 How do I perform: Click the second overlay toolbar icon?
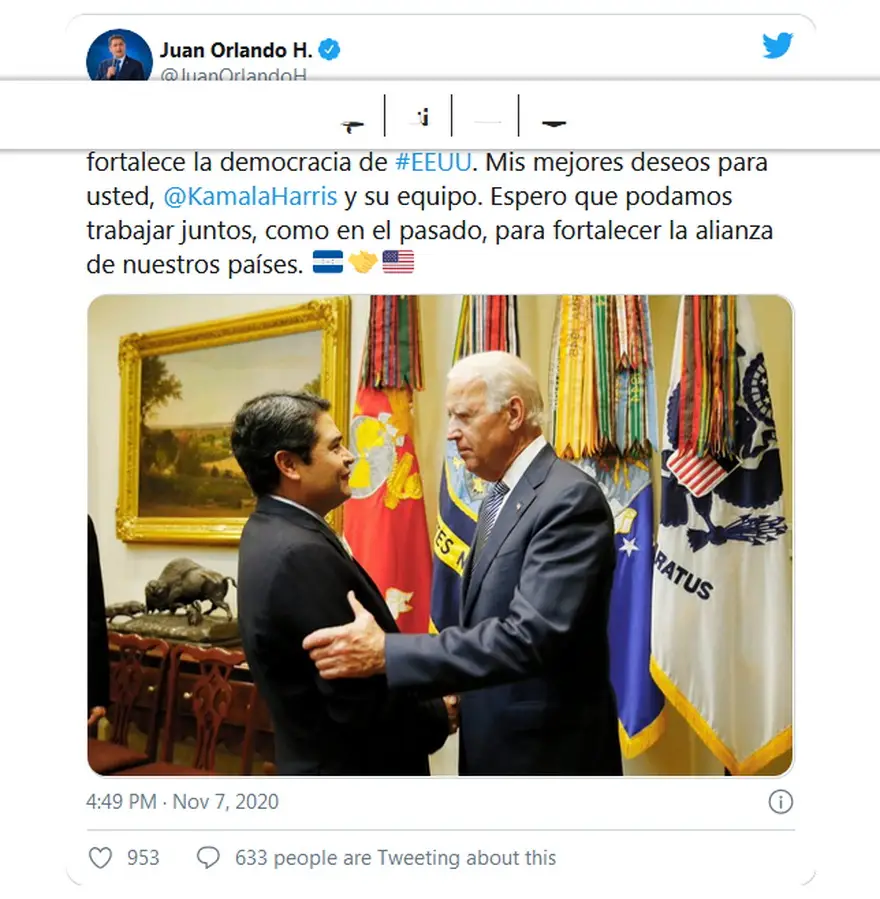point(423,117)
